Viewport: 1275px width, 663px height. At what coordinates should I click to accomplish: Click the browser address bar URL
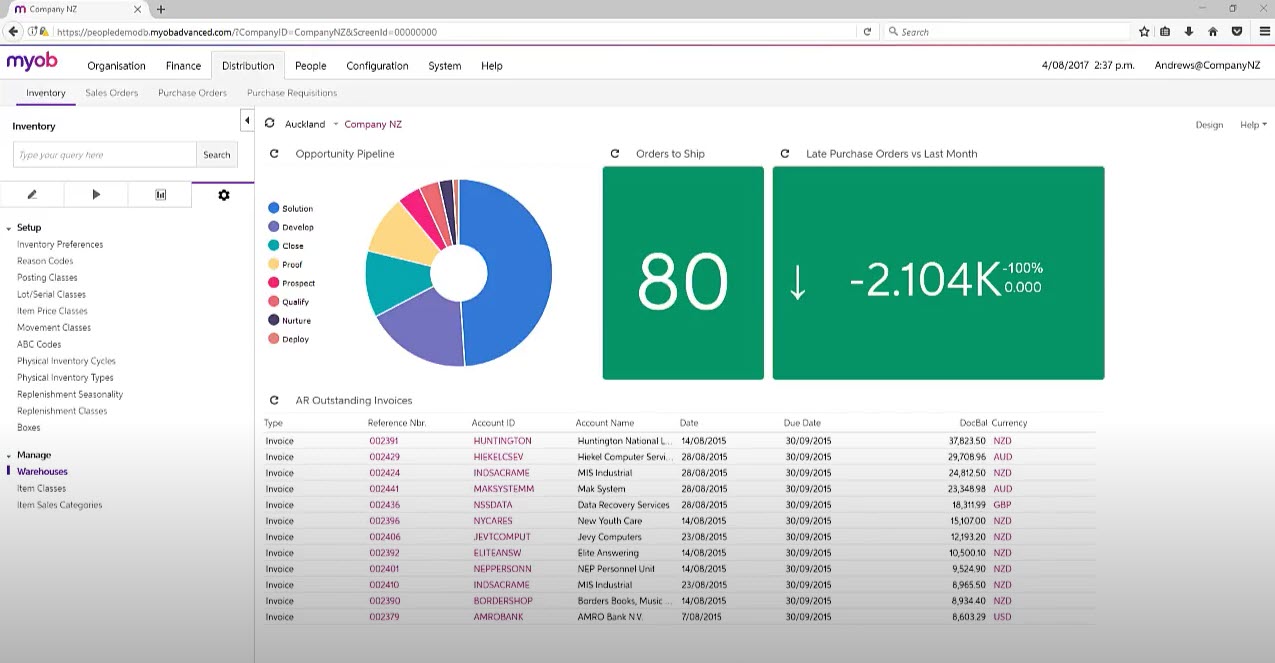point(247,32)
